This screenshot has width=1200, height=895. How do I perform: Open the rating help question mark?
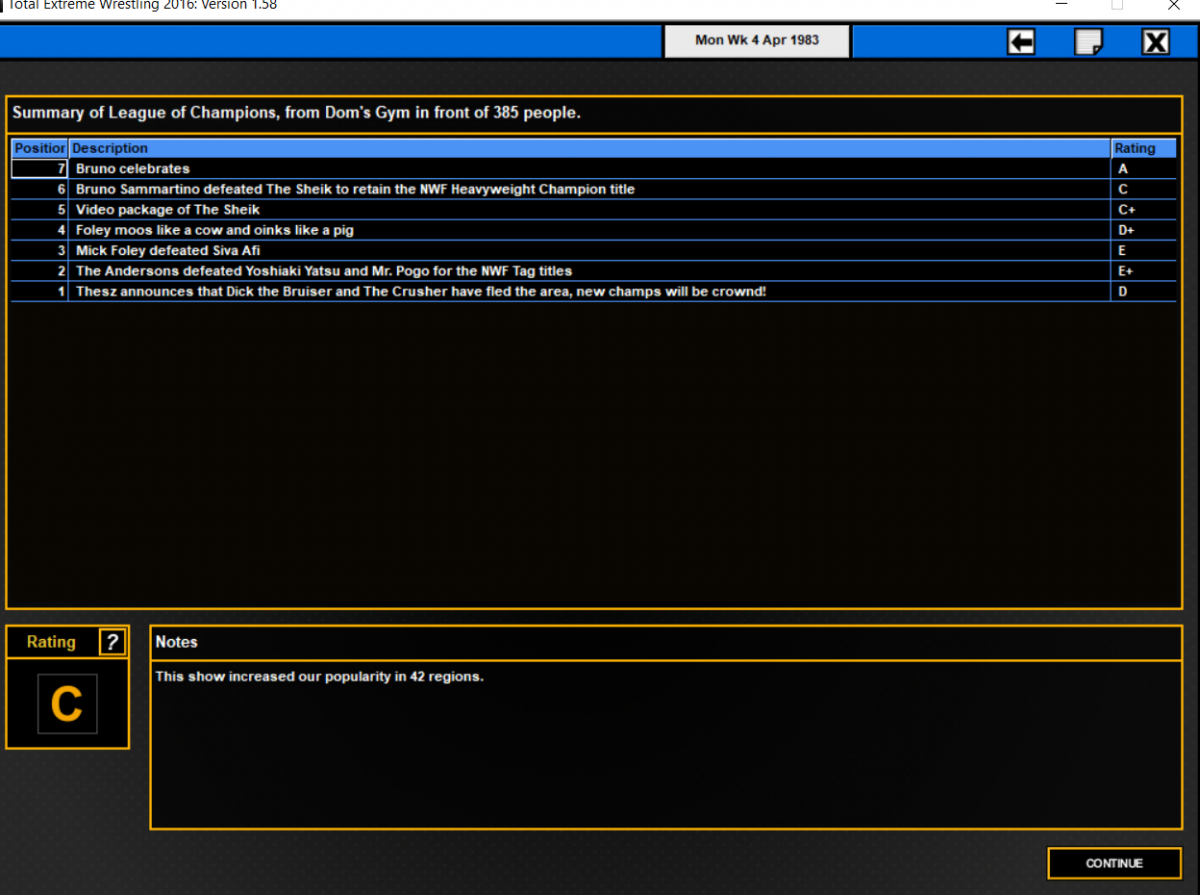point(113,642)
